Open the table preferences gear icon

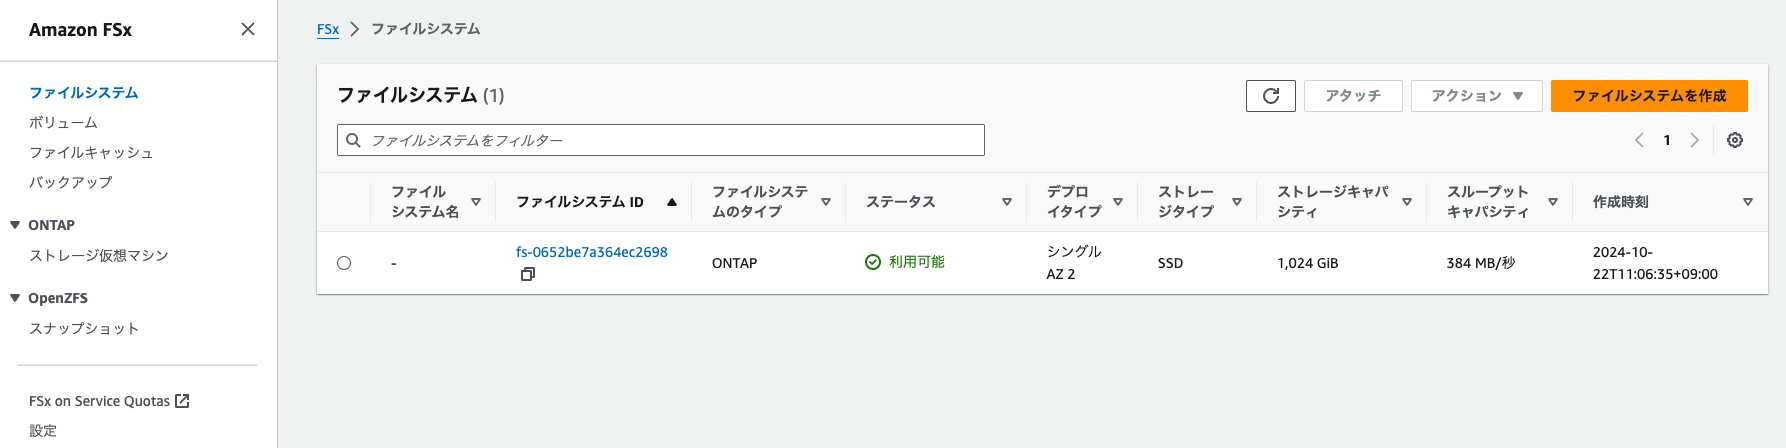click(1735, 140)
